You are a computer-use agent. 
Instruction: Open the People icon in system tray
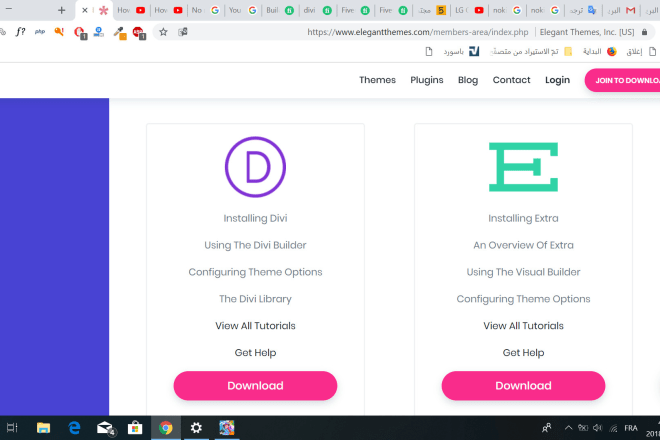(547, 428)
